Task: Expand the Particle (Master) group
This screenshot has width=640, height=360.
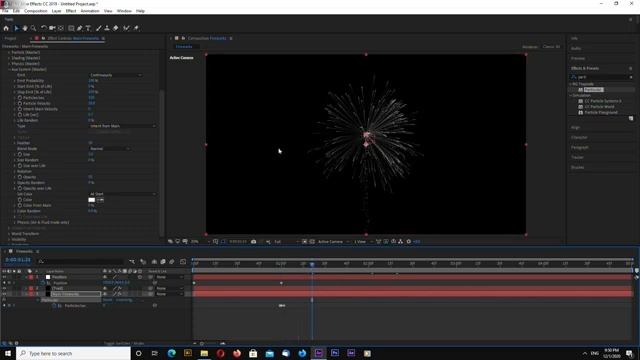Action: coord(9,53)
